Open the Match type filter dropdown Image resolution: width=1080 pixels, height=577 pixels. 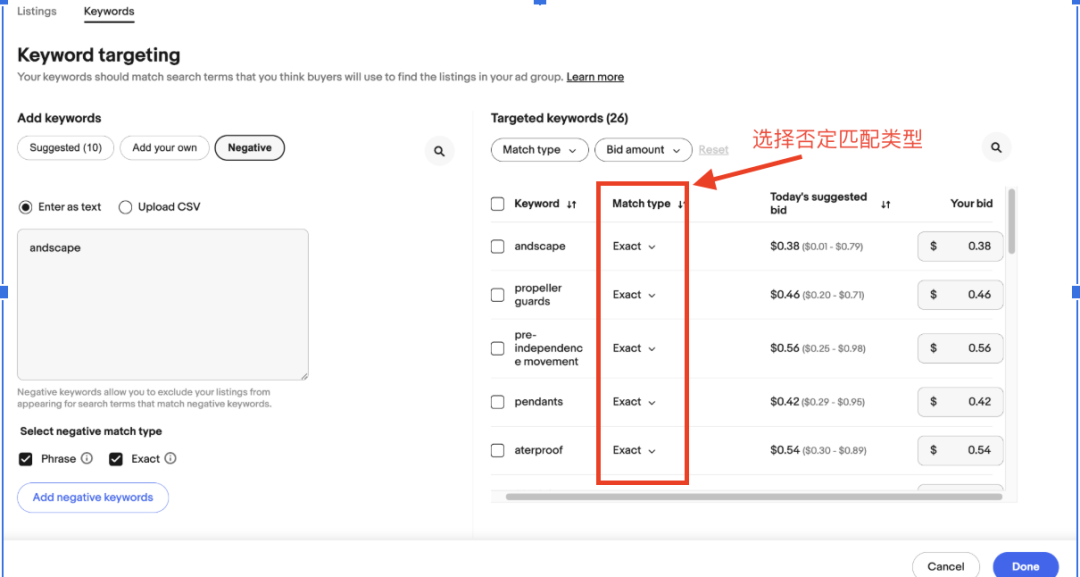539,150
